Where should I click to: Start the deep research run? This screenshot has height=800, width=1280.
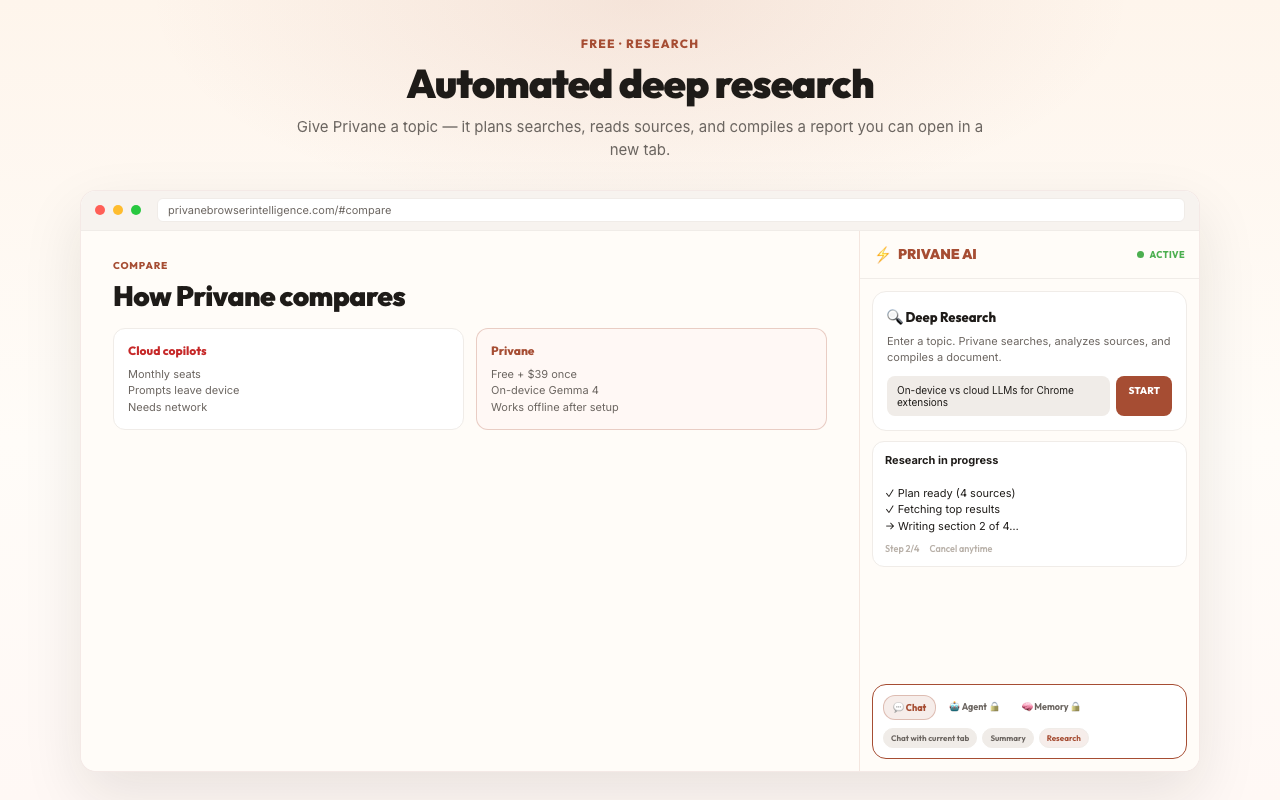[1144, 396]
